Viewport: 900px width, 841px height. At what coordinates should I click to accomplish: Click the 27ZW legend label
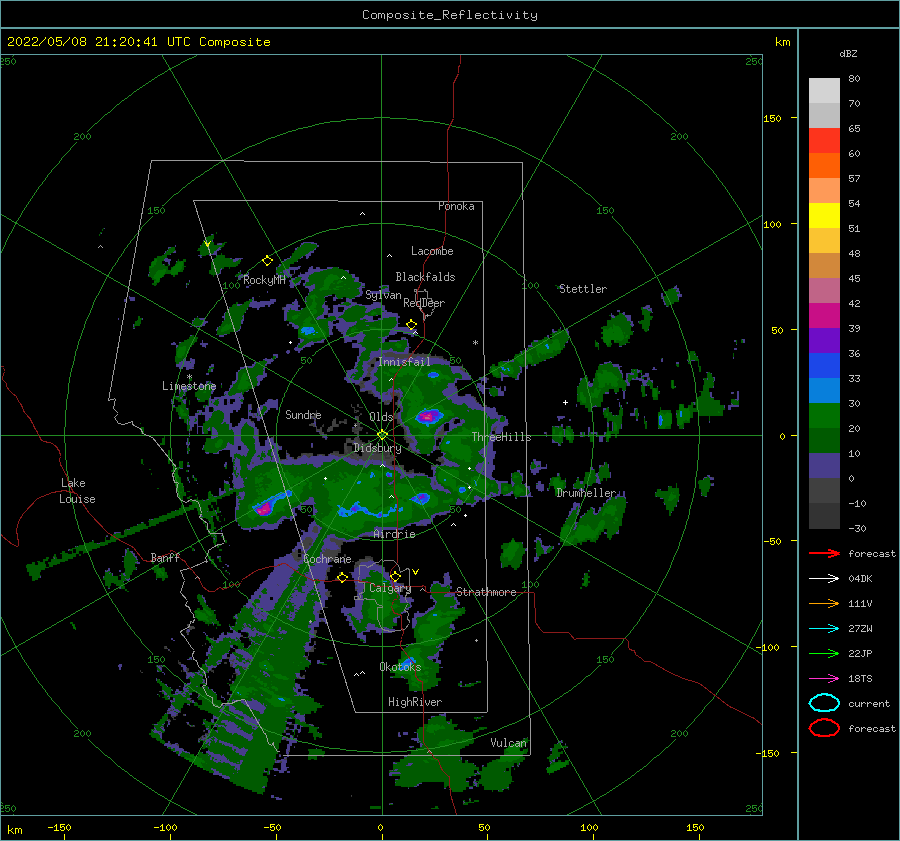pos(860,629)
